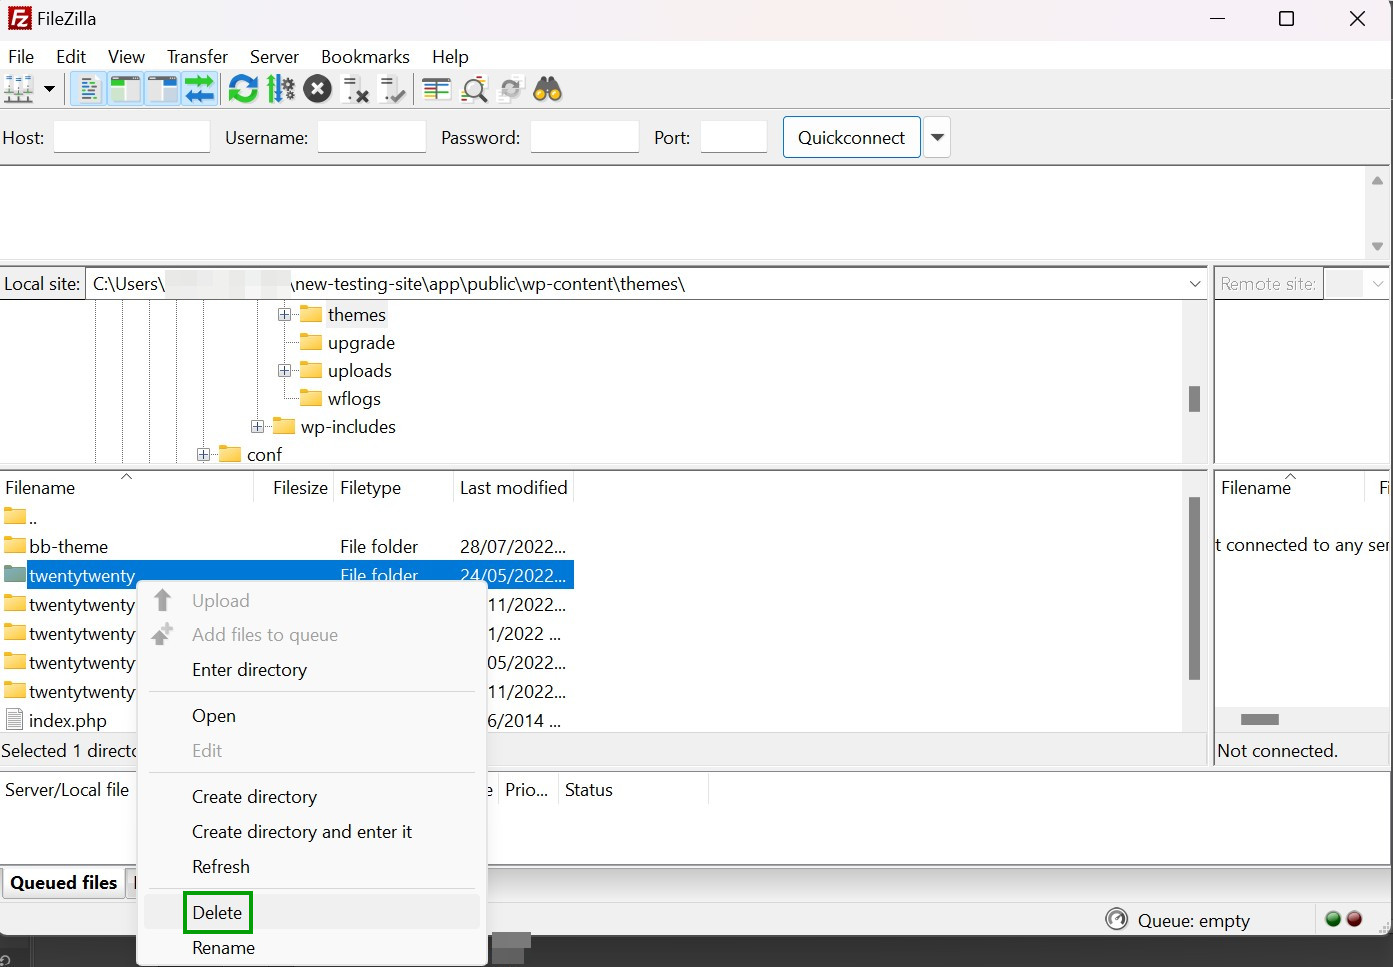1393x967 pixels.
Task: Open the Edit menu
Action: point(71,57)
